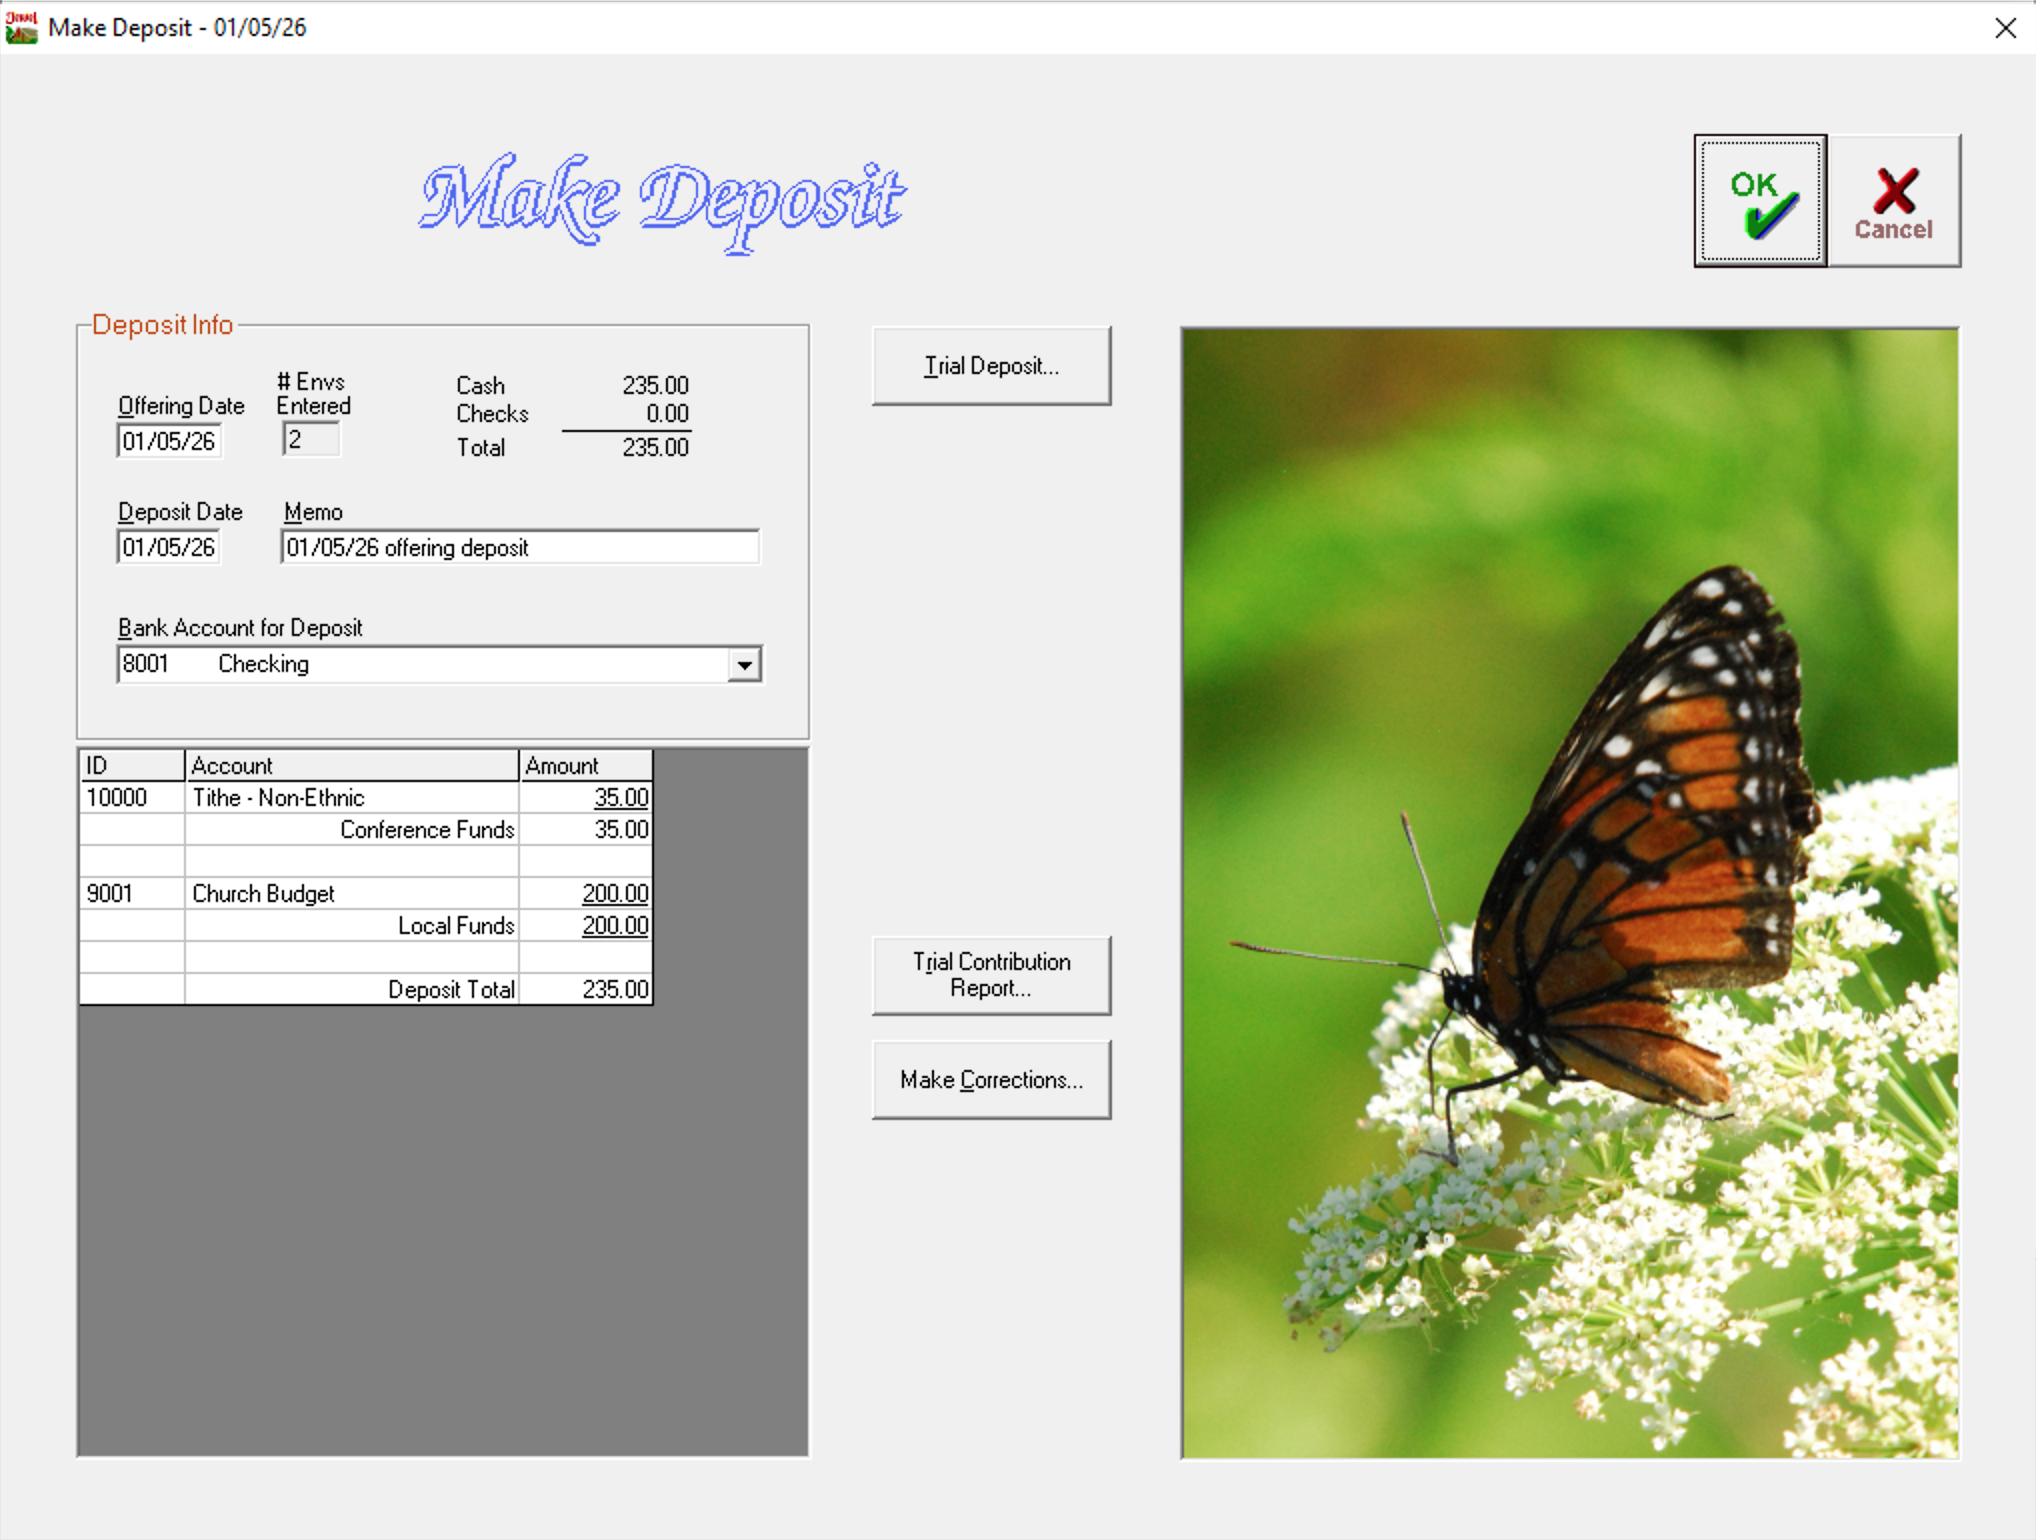Cancel the deposit with red X
This screenshot has height=1540, width=2036.
(1893, 201)
